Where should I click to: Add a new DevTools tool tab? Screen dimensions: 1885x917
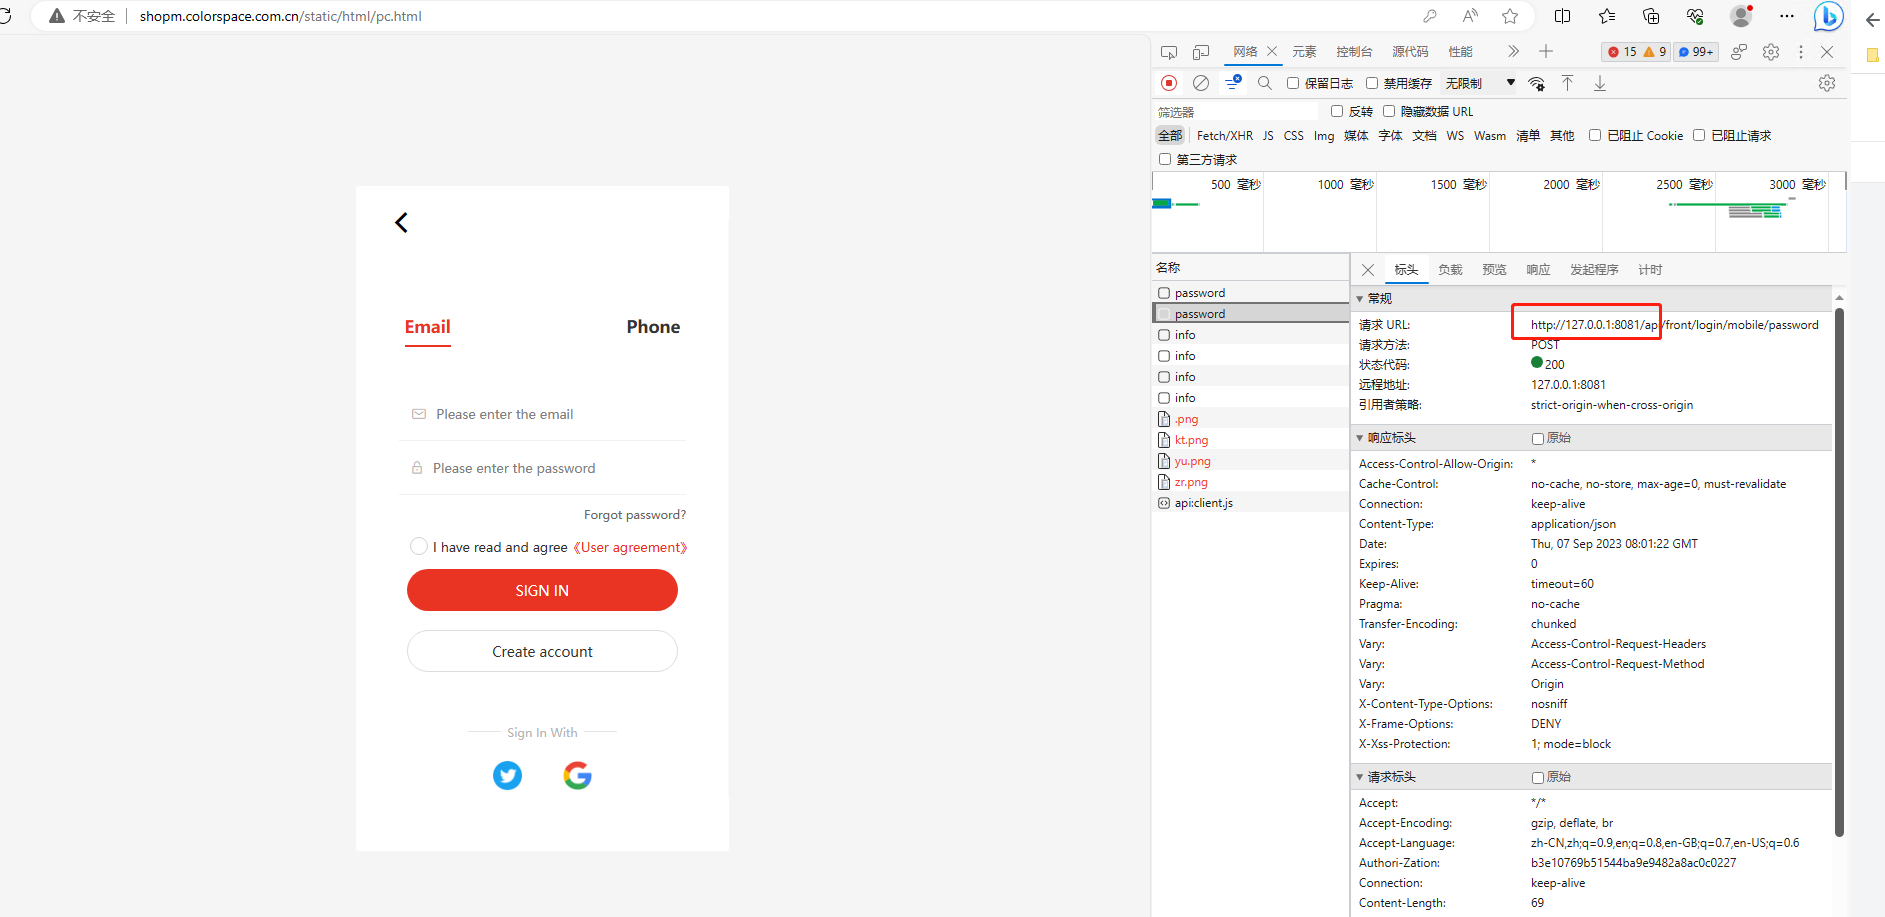(x=1546, y=51)
